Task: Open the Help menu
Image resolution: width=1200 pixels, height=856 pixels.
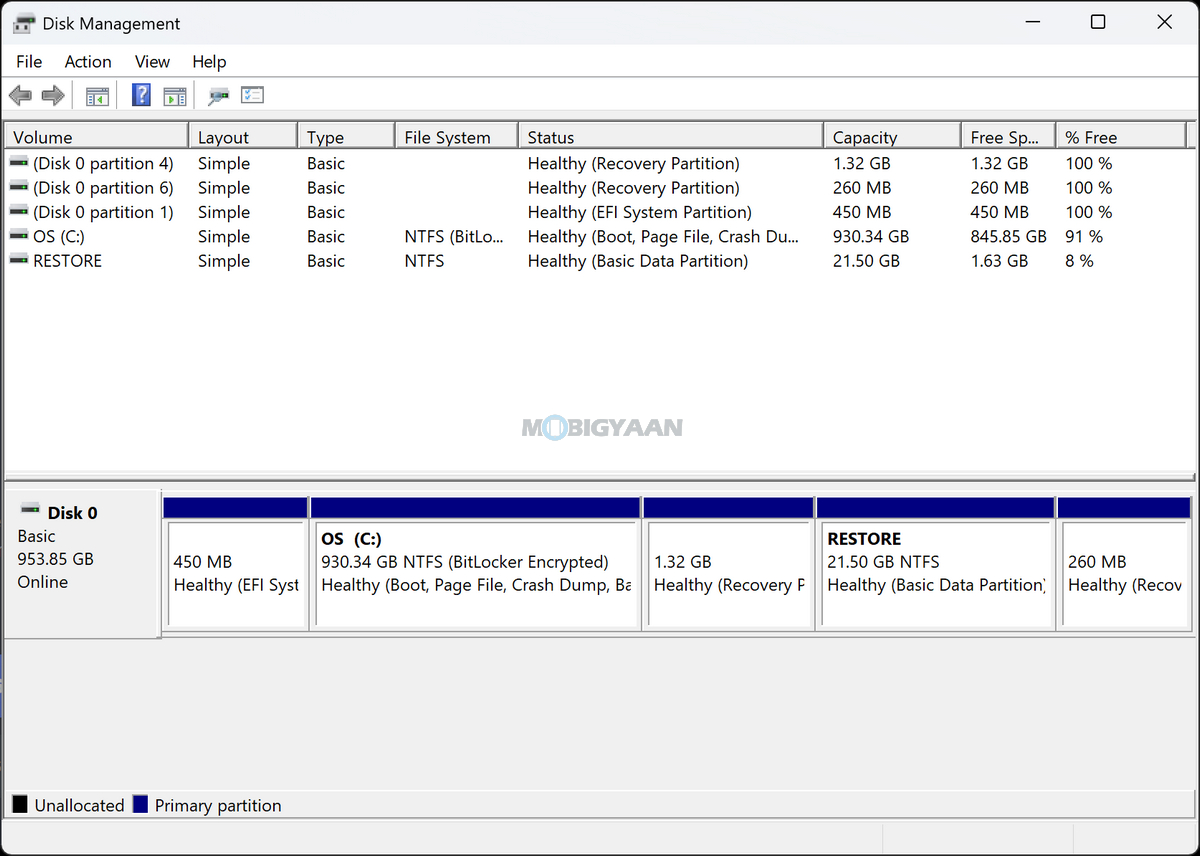Action: 209,62
